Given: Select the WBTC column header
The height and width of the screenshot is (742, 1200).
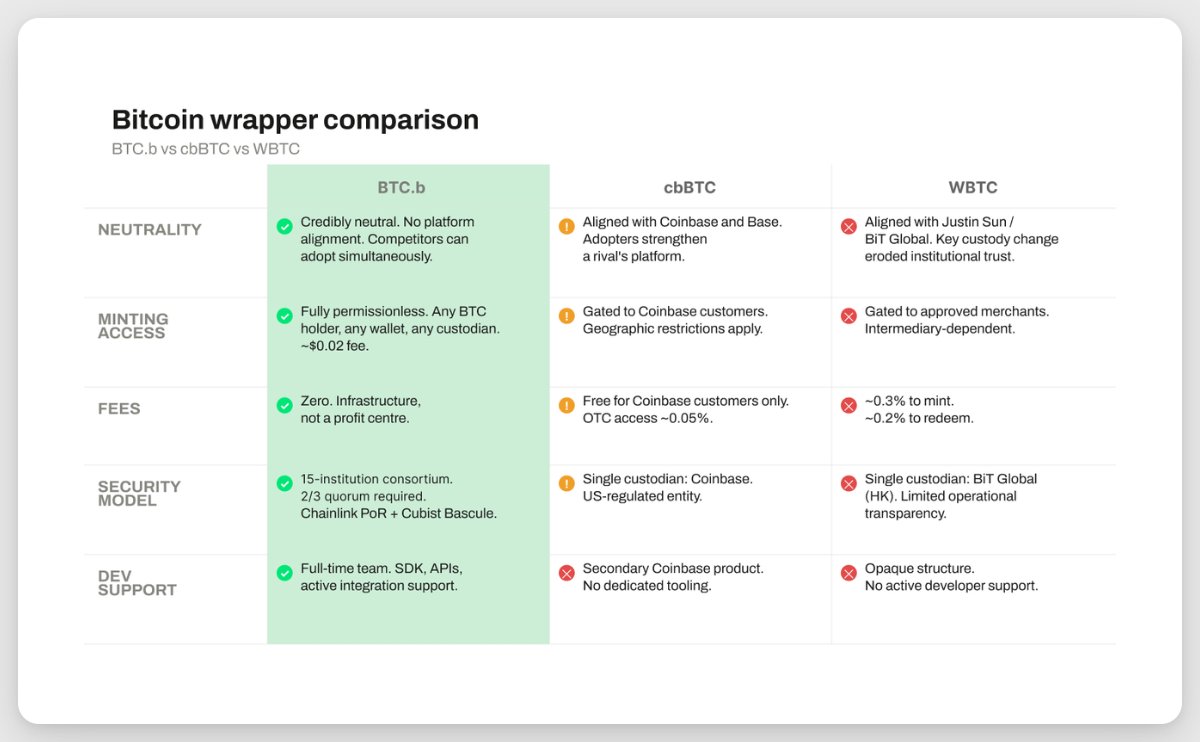Looking at the screenshot, I should point(973,187).
